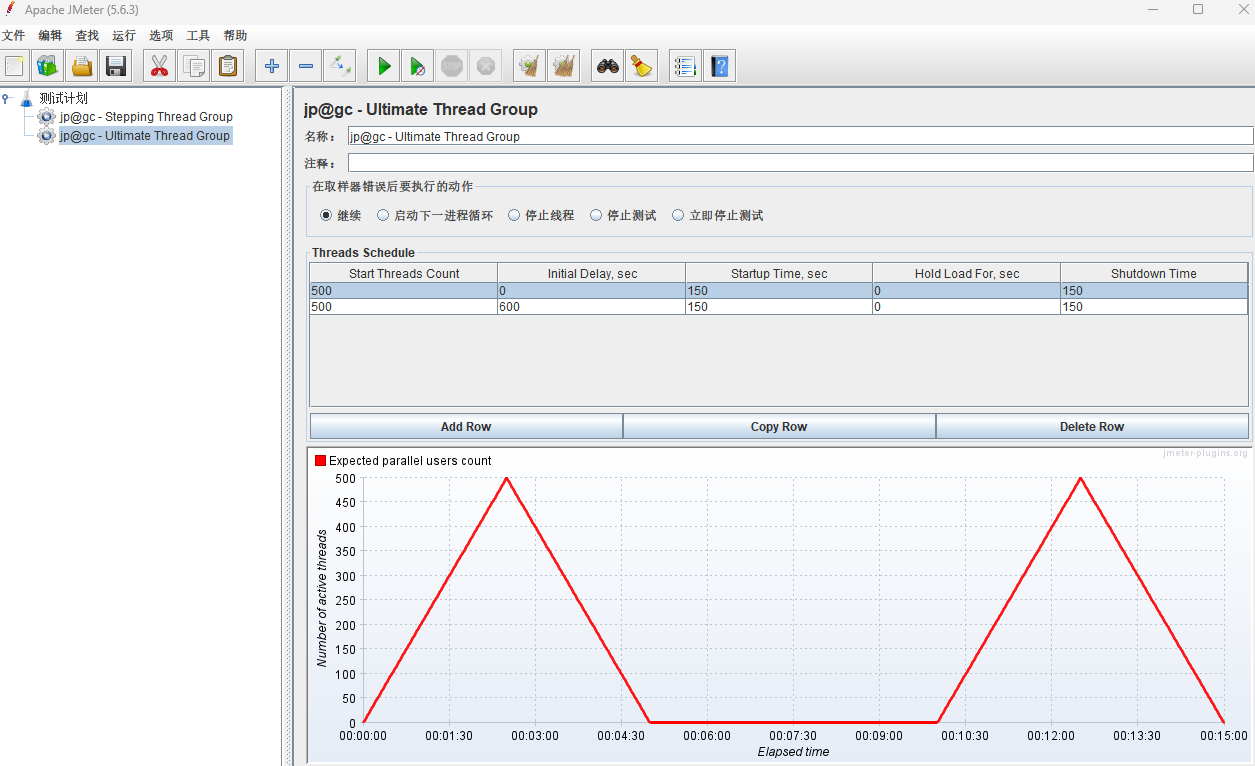Click second row Start Threads Count cell

pos(403,307)
